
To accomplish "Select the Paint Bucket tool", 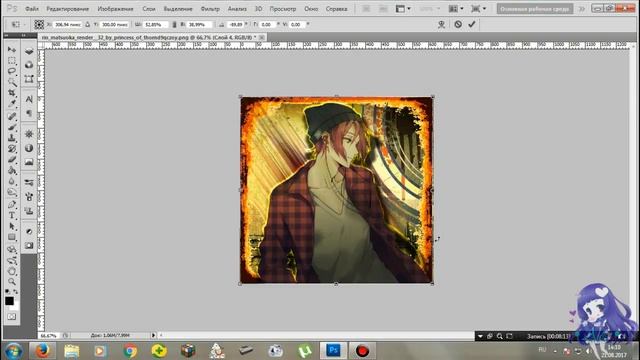I will [11, 171].
